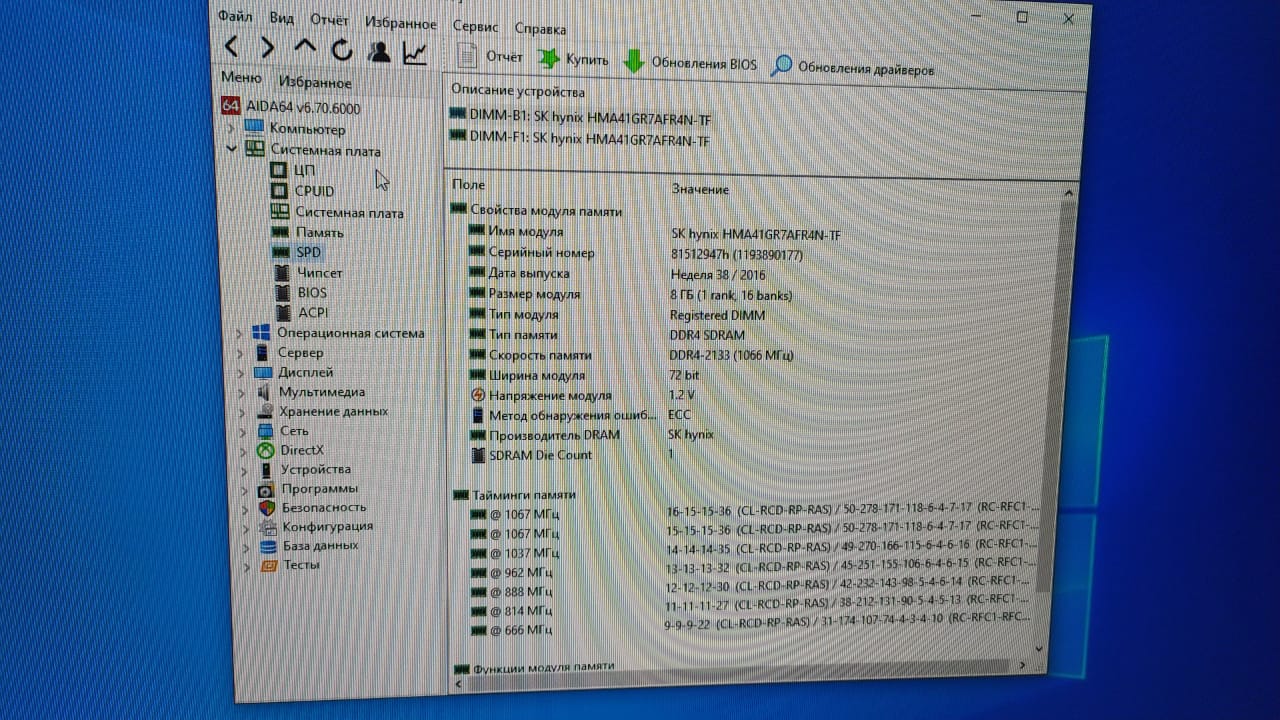
Task: Select AIDA64 v6.70.6000 root node
Action: click(x=291, y=108)
